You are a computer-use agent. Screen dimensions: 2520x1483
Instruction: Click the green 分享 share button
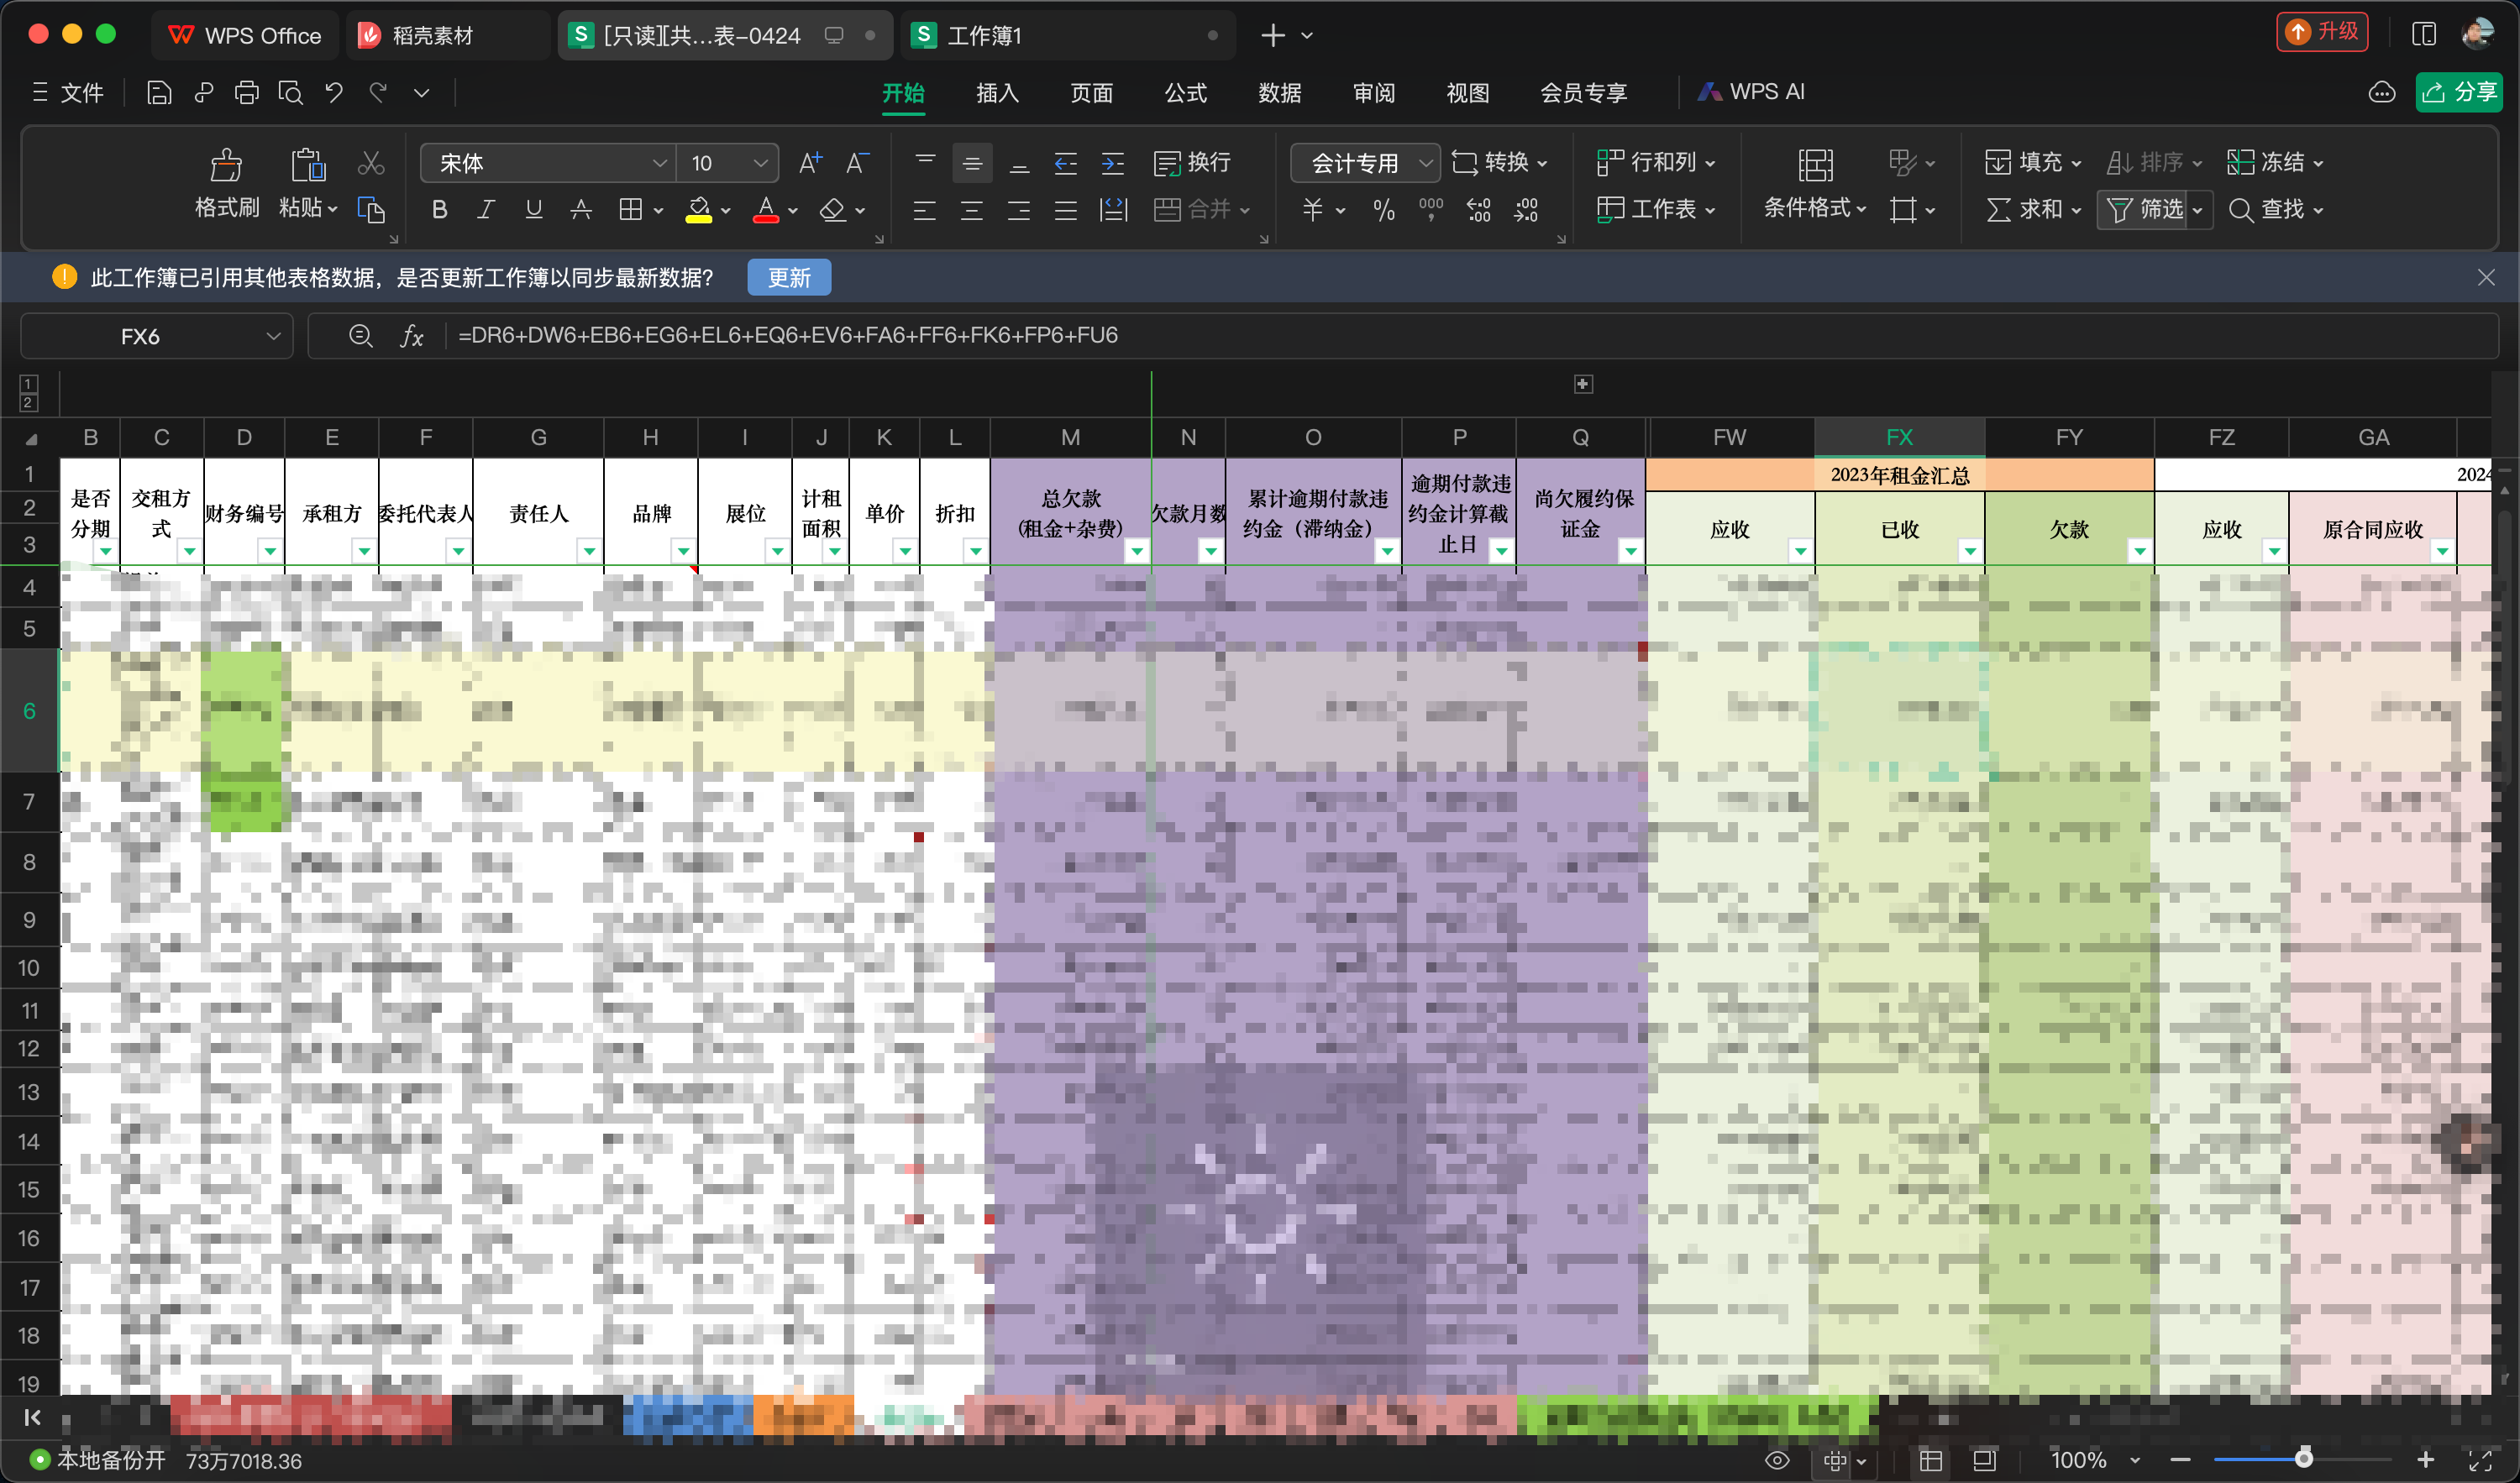pos(2460,93)
